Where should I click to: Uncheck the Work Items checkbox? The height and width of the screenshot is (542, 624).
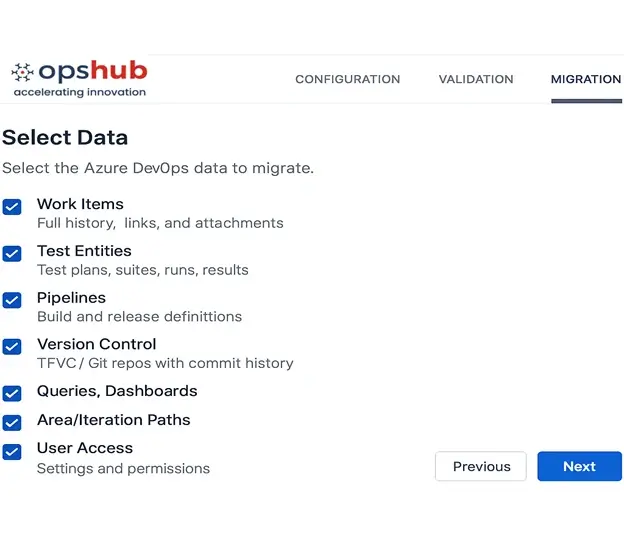(12, 207)
